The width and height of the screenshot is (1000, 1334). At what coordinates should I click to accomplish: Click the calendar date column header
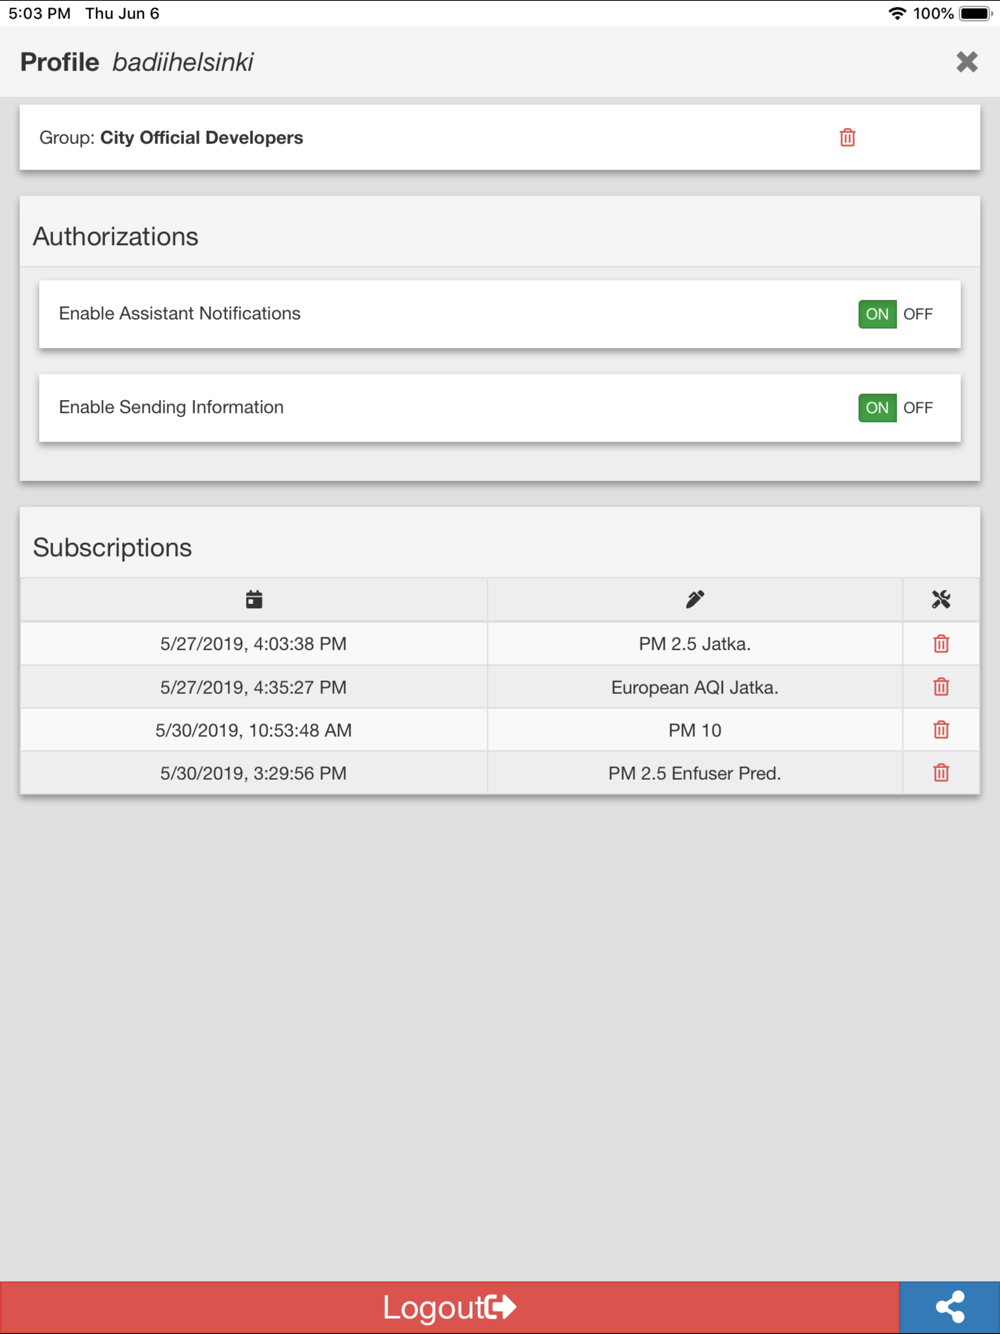tap(254, 600)
